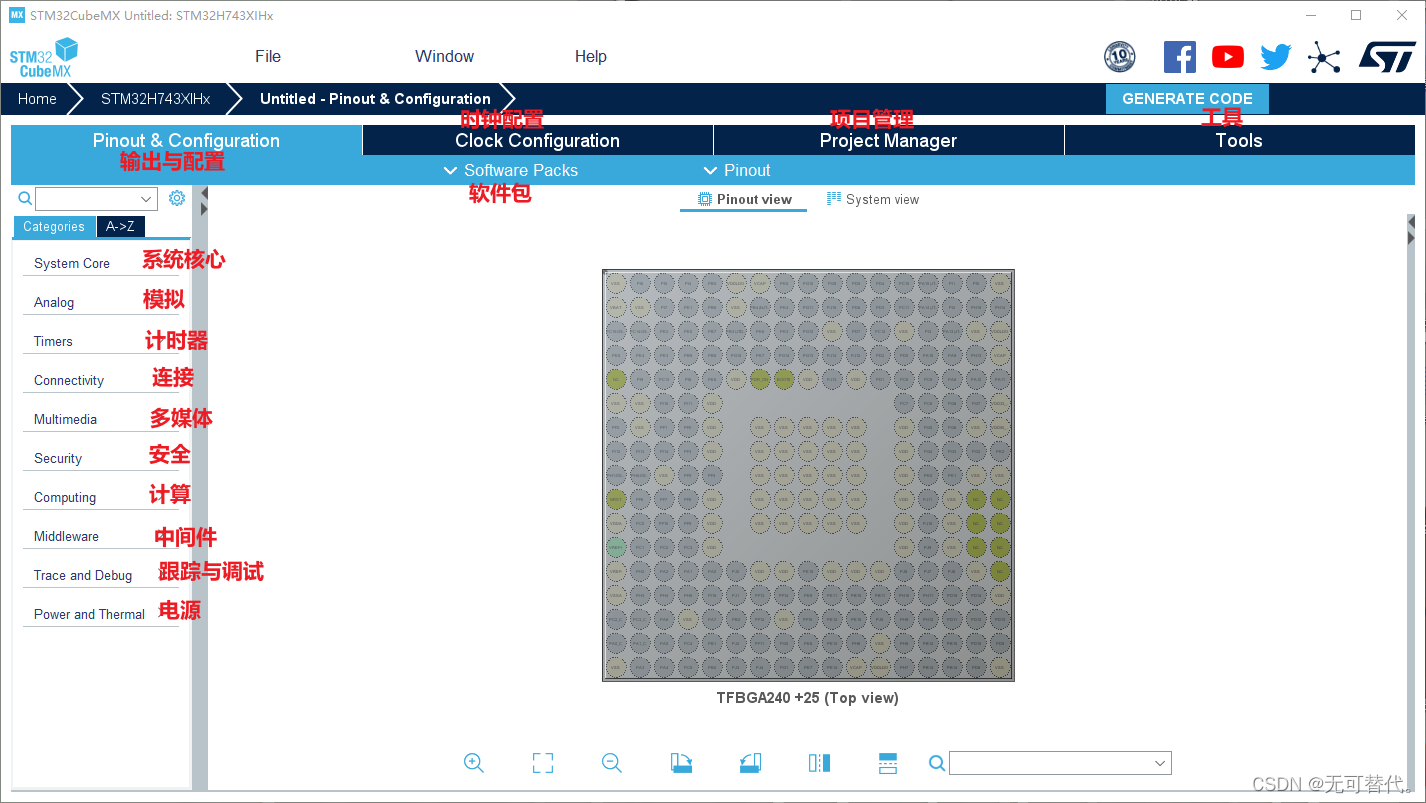1426x803 pixels.
Task: Switch to the Clock Configuration tab
Action: [x=537, y=140]
